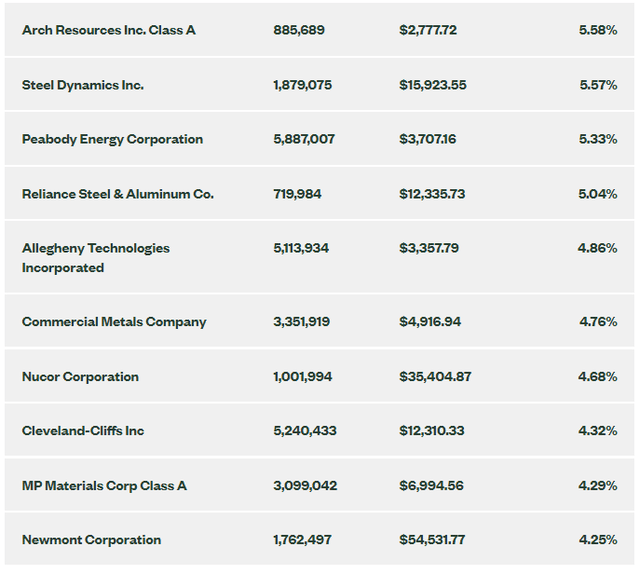The width and height of the screenshot is (640, 574).
Task: Click the $3,357.79 value
Action: pos(429,248)
